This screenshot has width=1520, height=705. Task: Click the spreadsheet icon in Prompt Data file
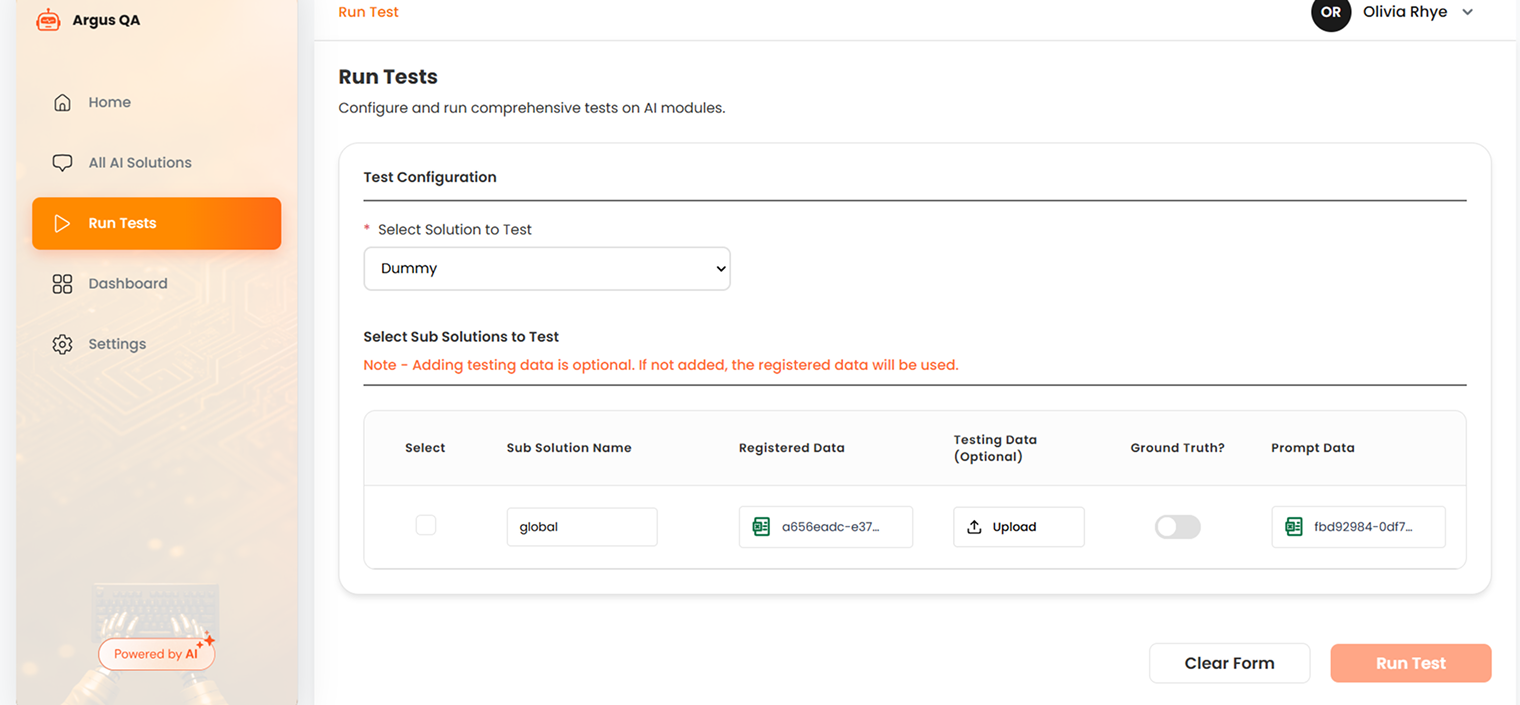[x=1294, y=527]
